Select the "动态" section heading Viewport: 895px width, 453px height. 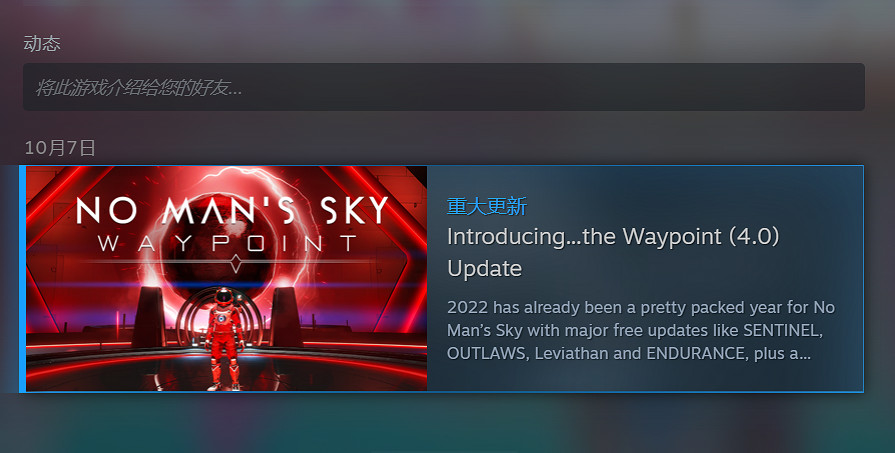pyautogui.click(x=42, y=43)
